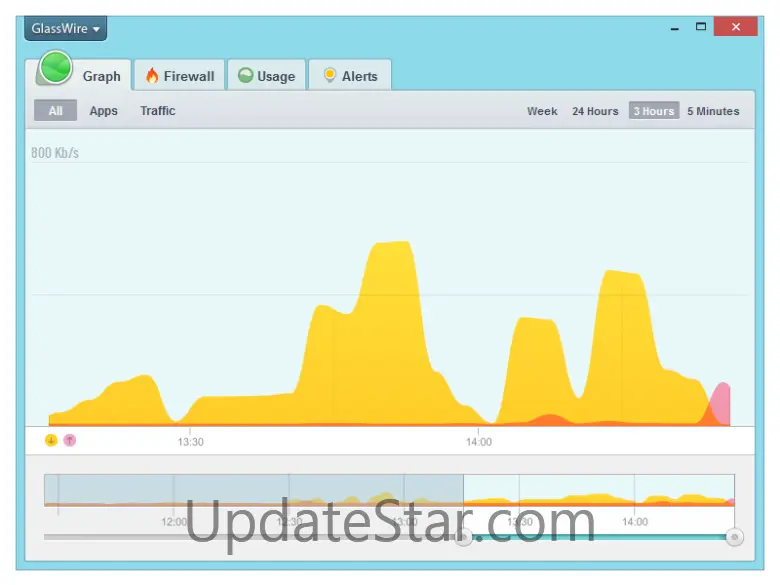
Task: Select the Traffic filter
Action: tap(158, 110)
